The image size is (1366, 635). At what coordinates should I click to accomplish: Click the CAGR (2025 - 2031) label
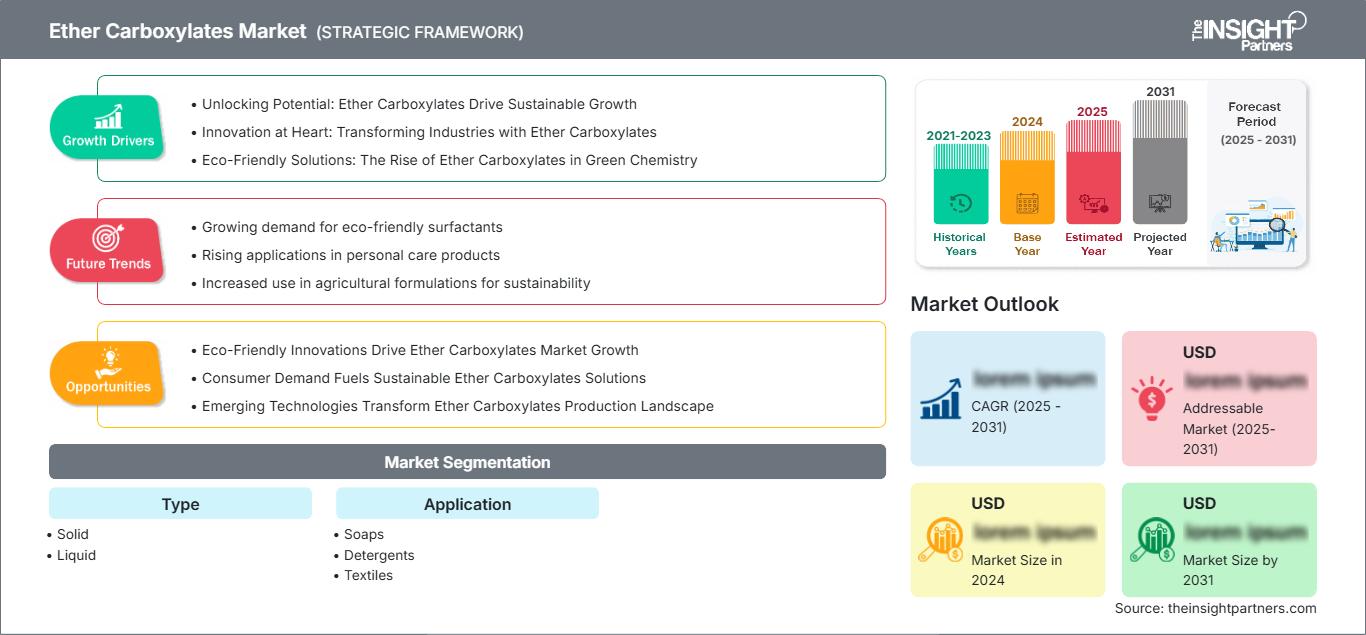1016,417
